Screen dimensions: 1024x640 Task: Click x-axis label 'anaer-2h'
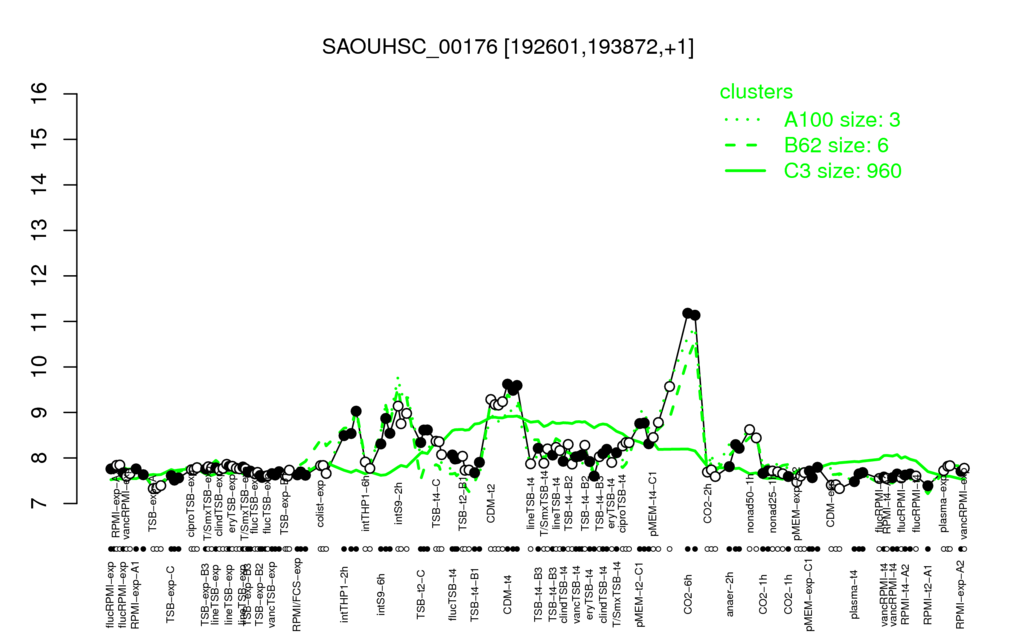[x=730, y=593]
